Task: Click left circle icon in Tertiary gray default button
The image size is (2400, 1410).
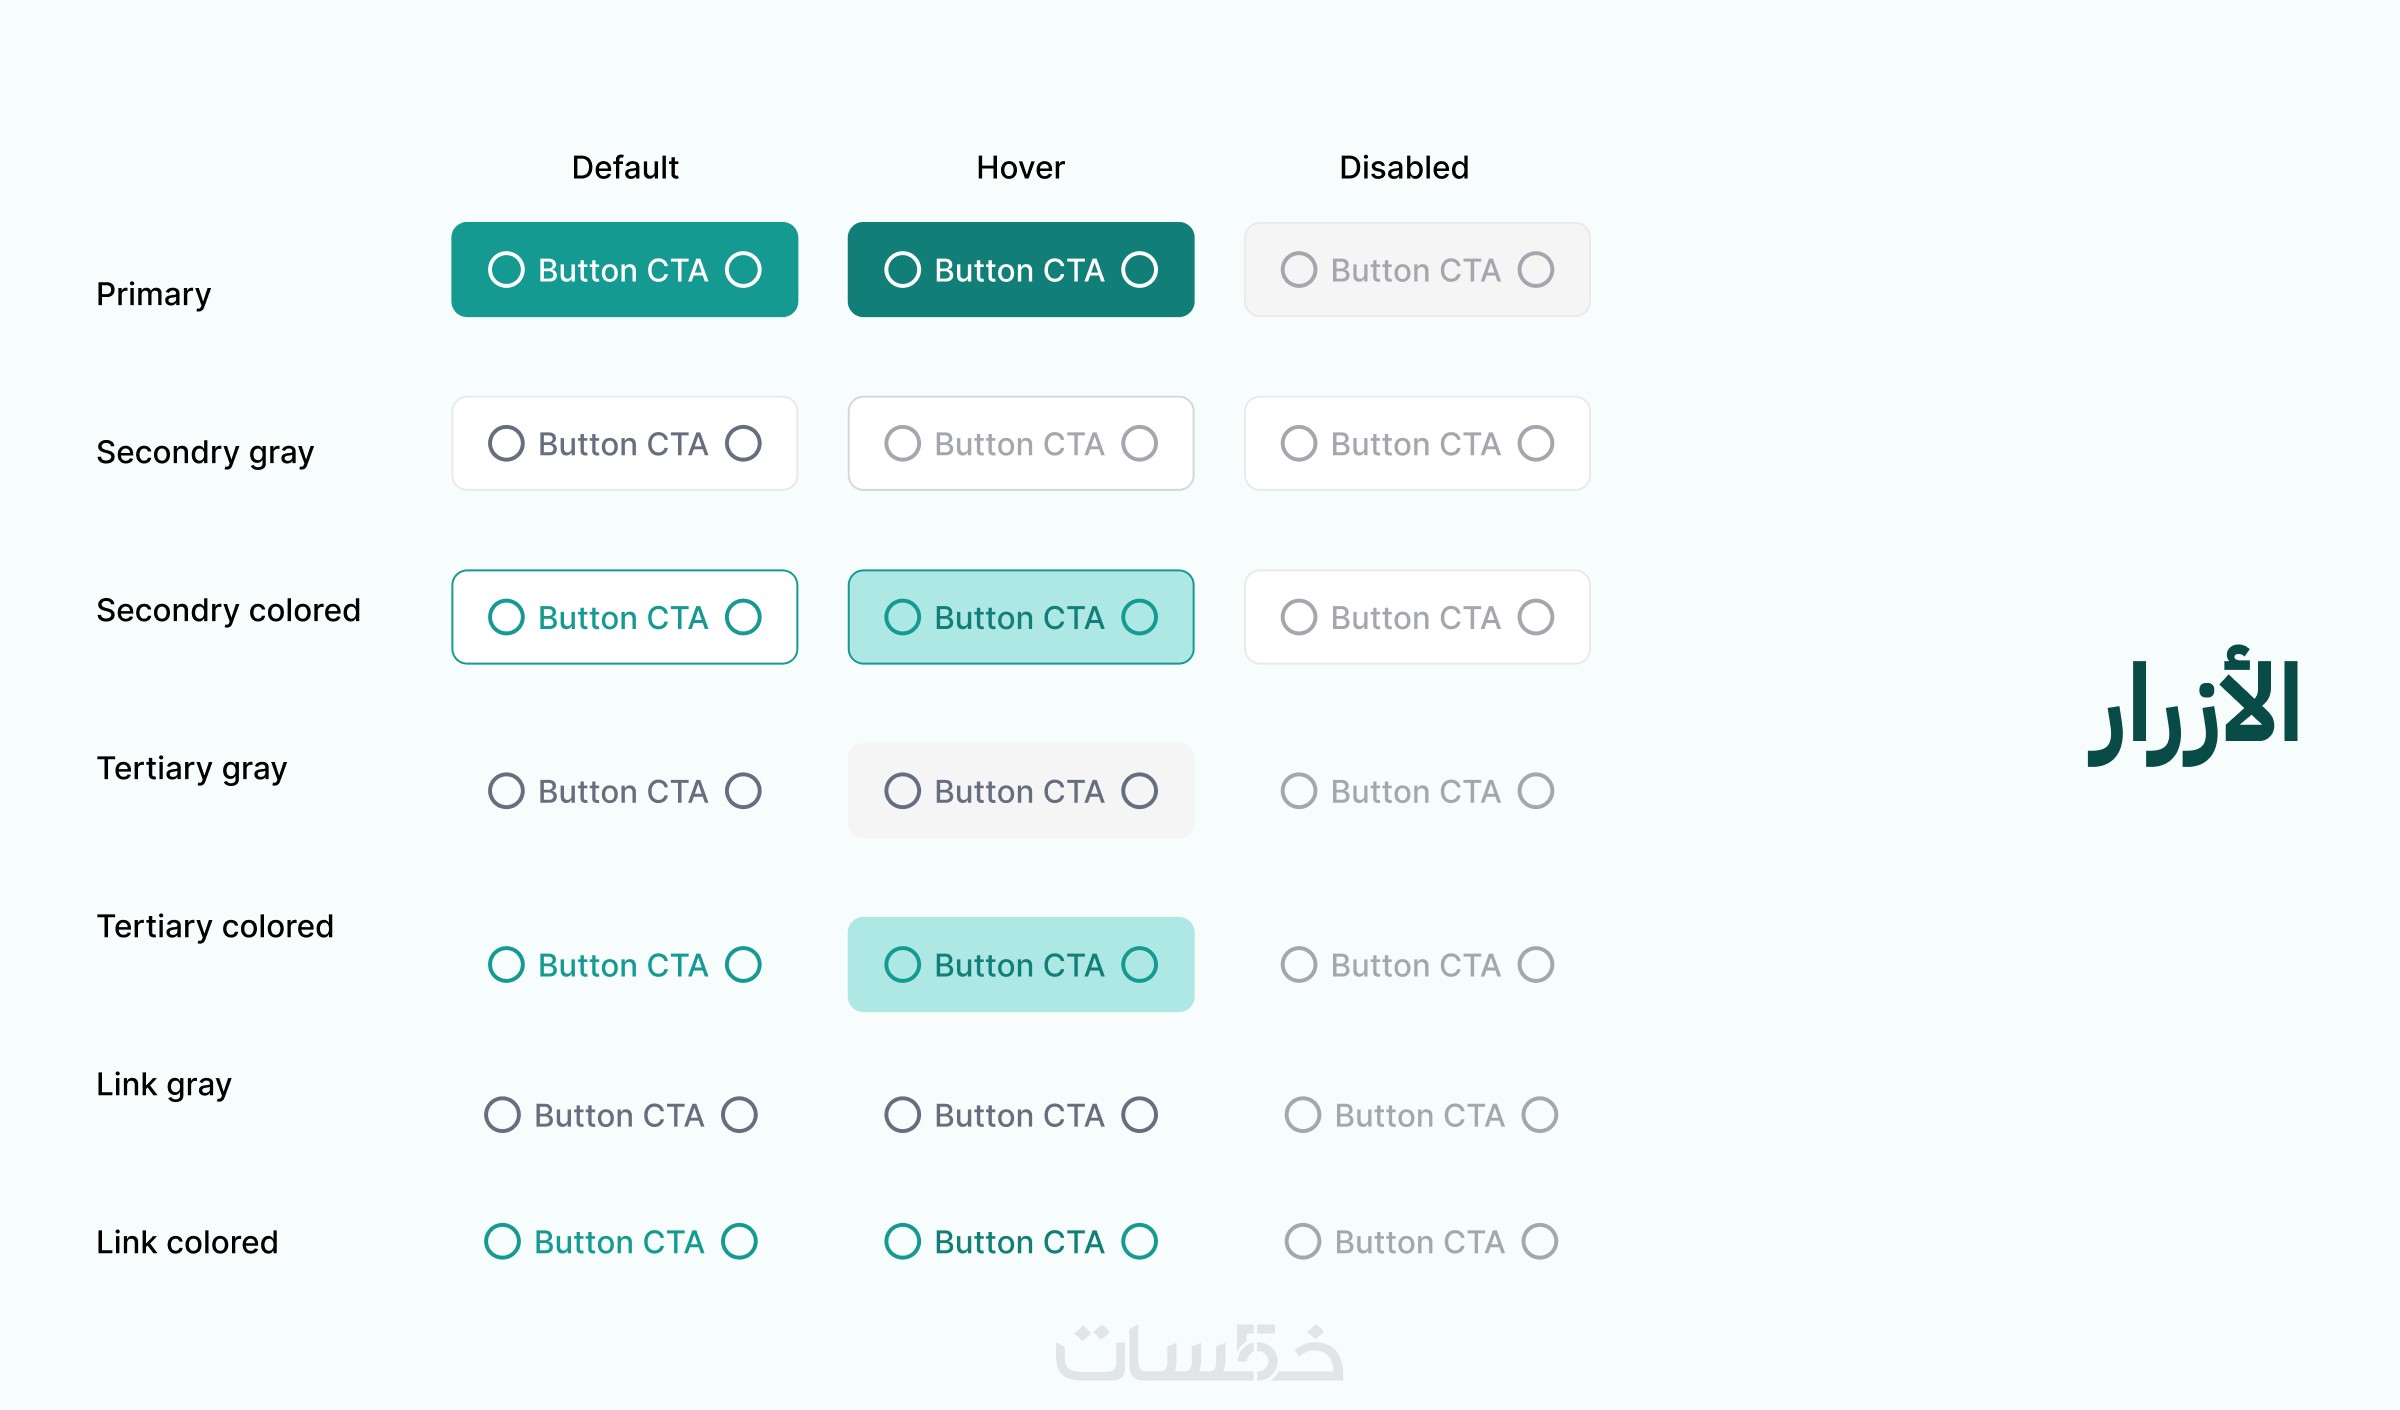Action: pyautogui.click(x=506, y=791)
